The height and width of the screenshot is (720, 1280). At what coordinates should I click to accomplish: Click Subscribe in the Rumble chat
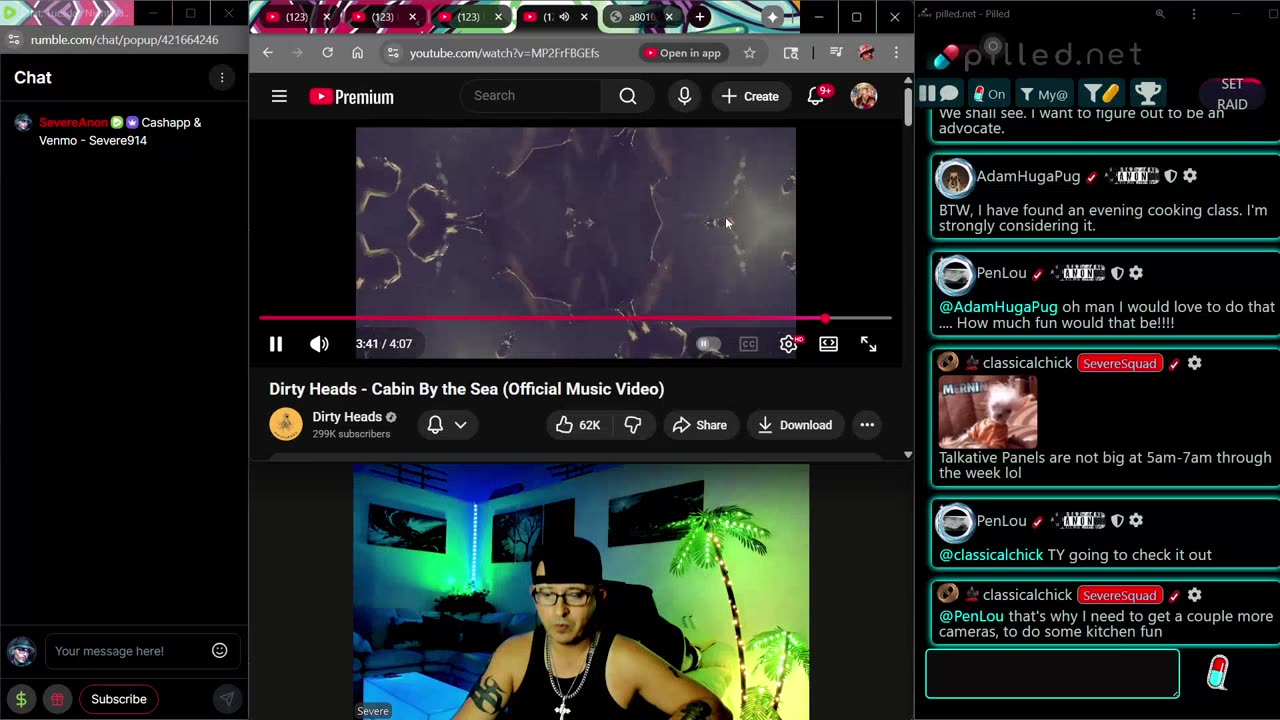119,699
